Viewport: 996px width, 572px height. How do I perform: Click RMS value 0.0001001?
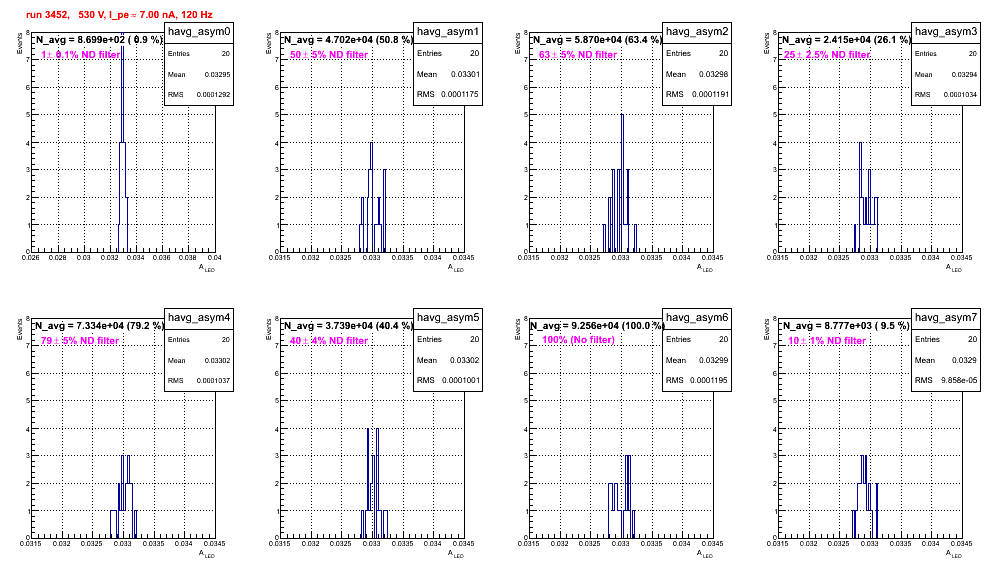coord(461,381)
